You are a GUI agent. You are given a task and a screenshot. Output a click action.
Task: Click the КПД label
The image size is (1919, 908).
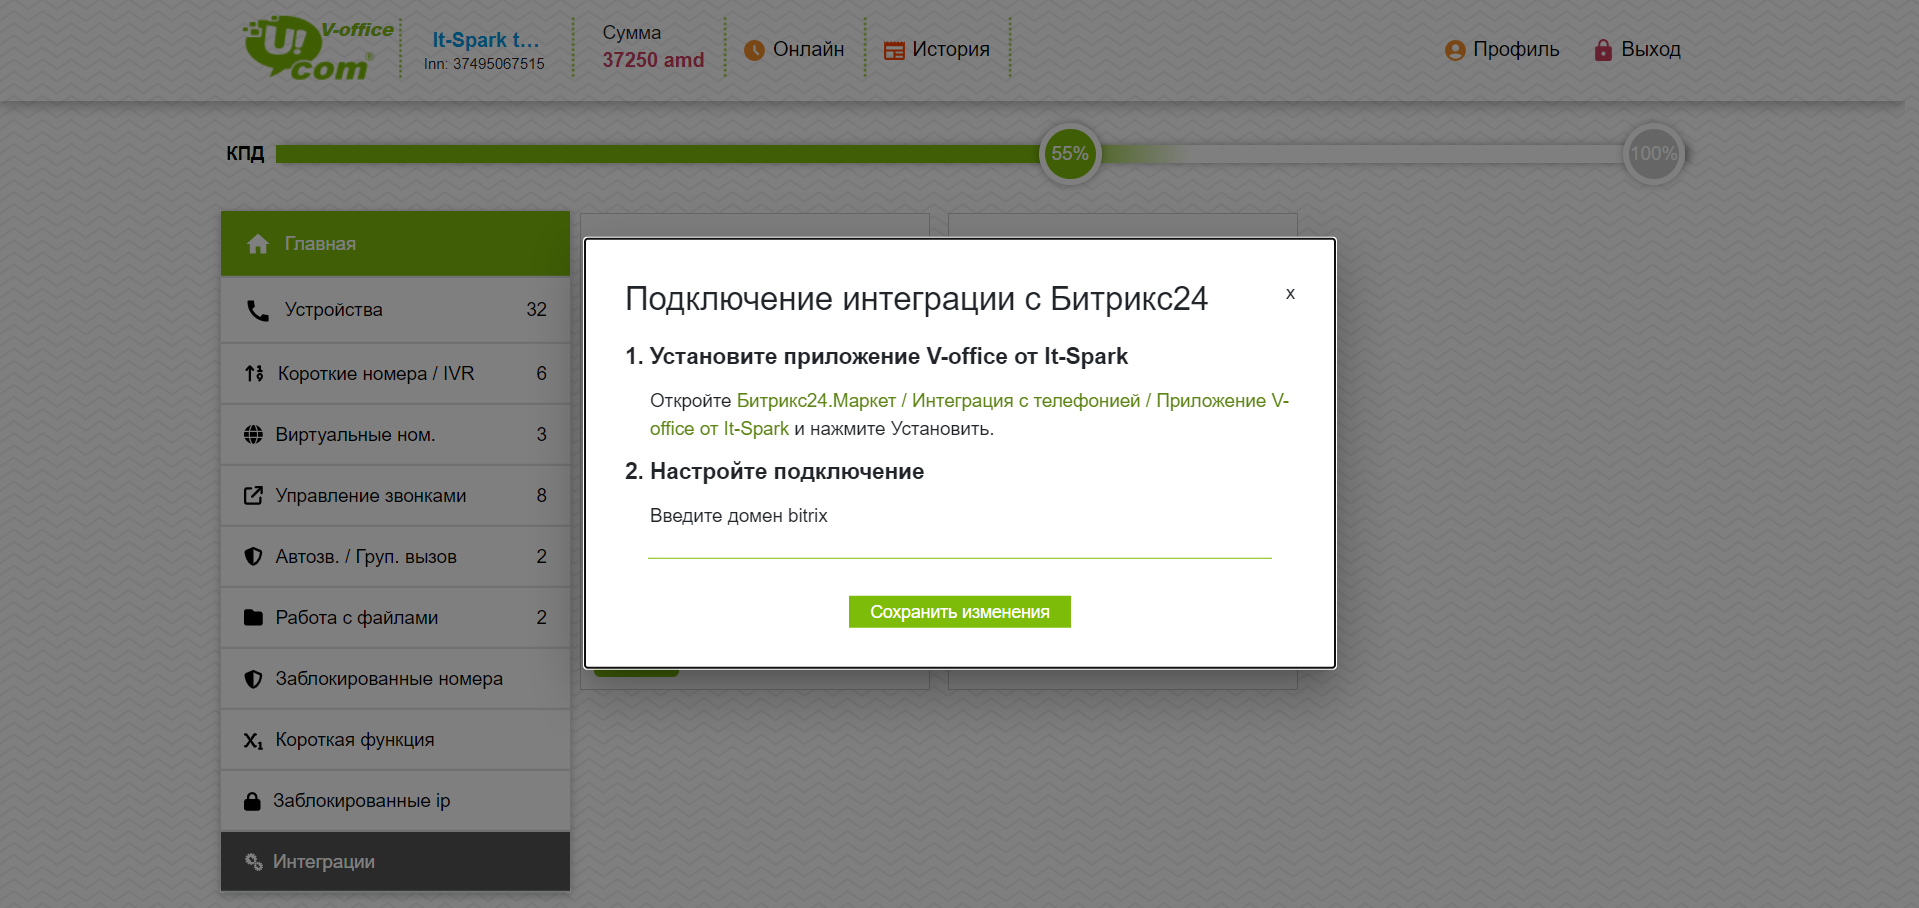245,153
